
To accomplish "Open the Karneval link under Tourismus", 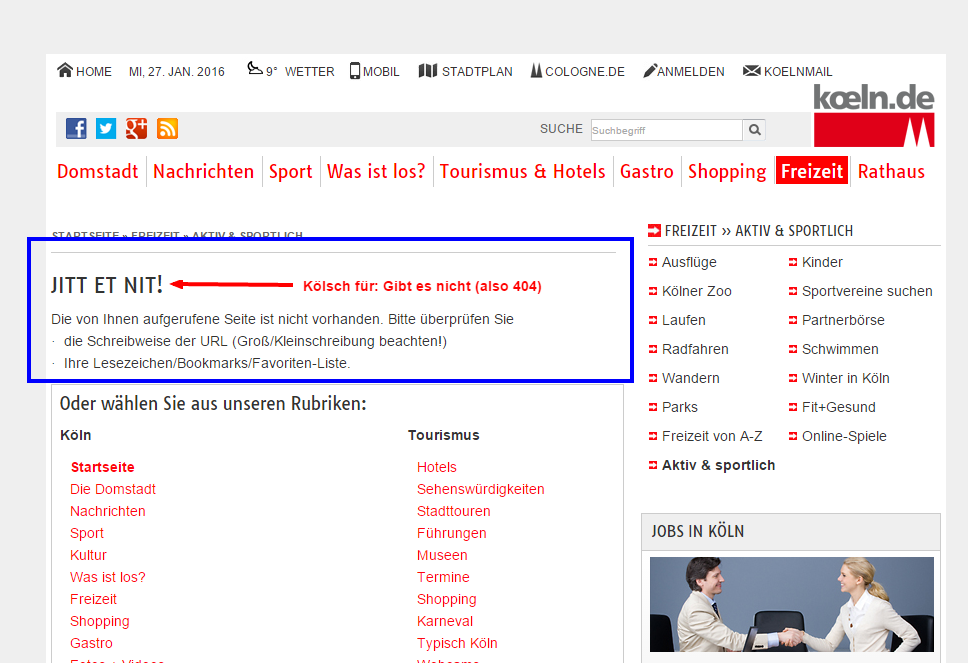I will click(444, 621).
